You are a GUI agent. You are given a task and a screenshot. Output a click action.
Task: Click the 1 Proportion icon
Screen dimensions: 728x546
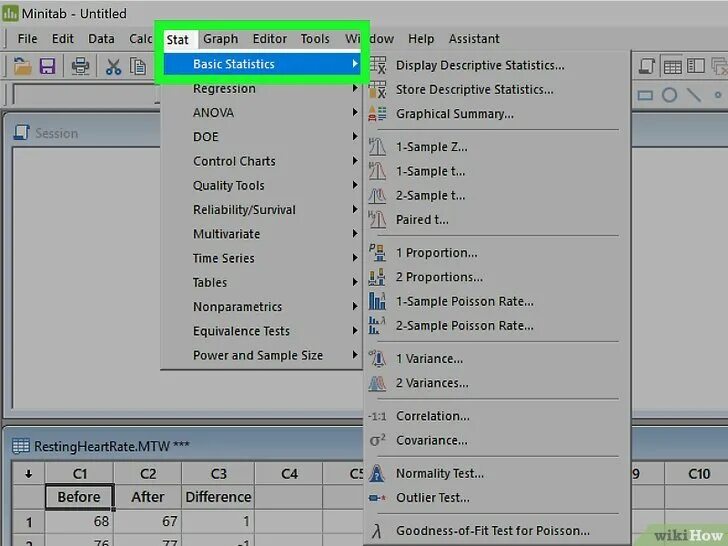[377, 253]
